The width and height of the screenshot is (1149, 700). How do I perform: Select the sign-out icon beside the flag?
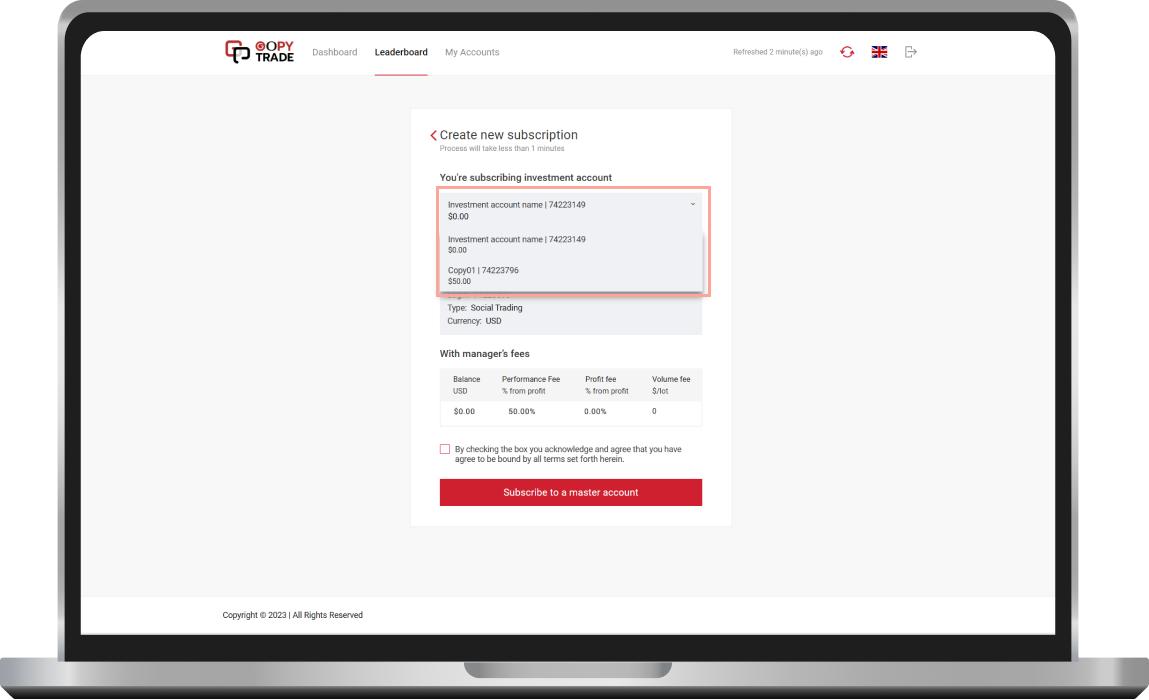pos(911,51)
